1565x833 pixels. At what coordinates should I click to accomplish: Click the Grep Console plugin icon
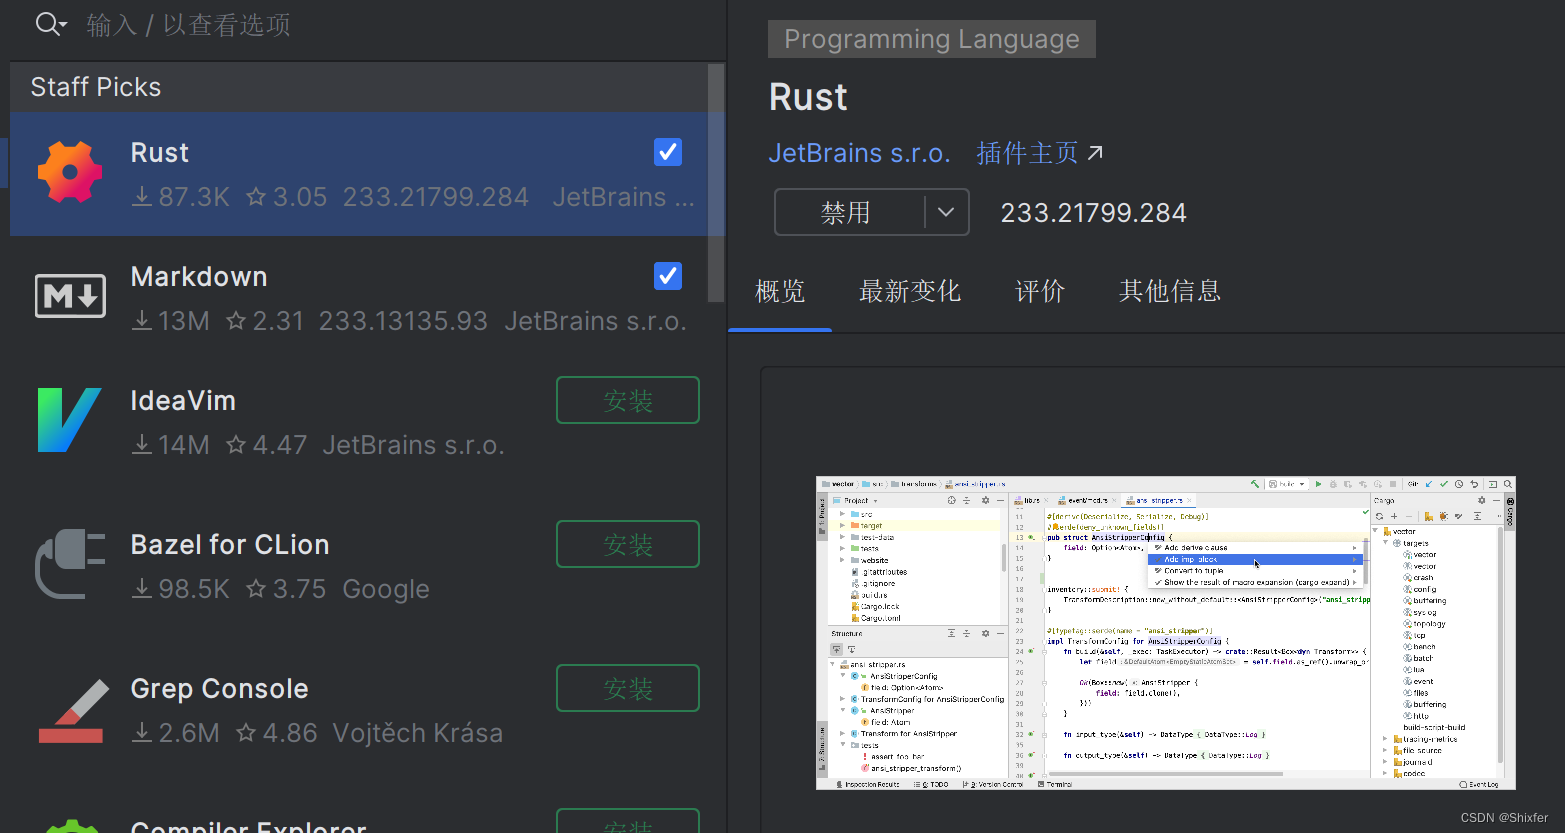(72, 710)
